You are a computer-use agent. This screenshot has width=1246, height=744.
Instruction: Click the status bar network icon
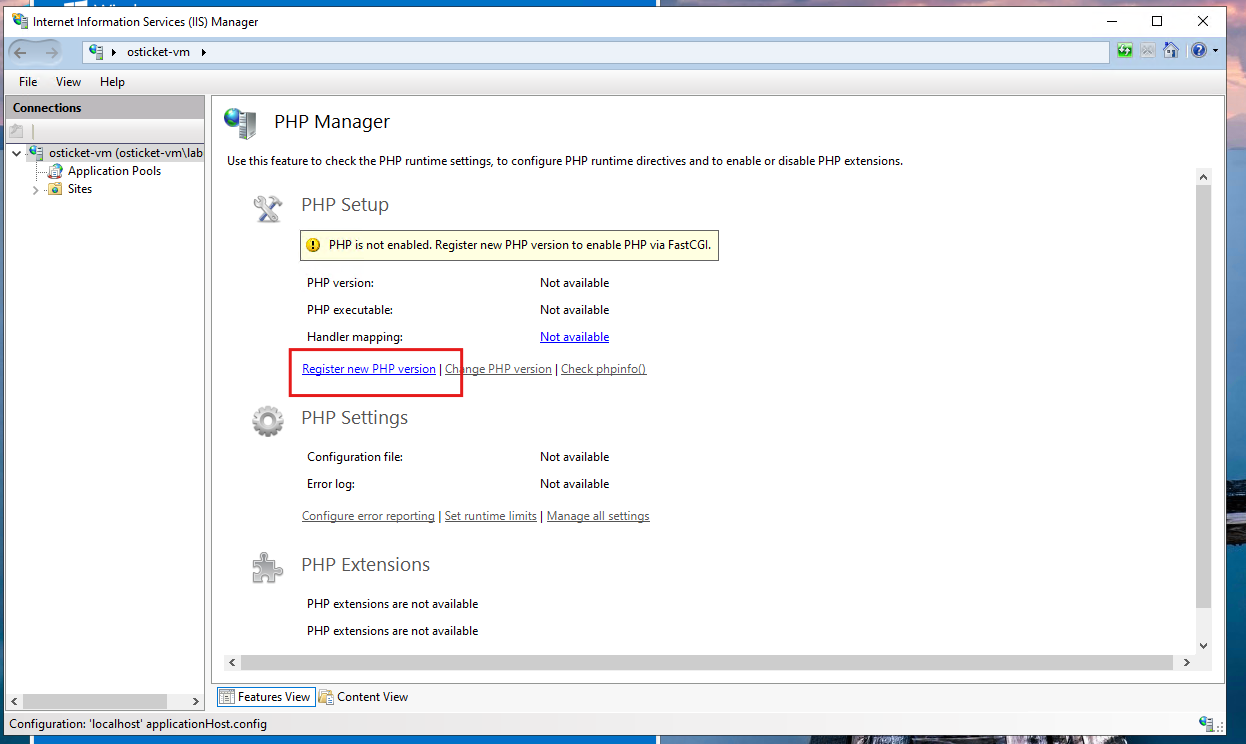[1206, 723]
